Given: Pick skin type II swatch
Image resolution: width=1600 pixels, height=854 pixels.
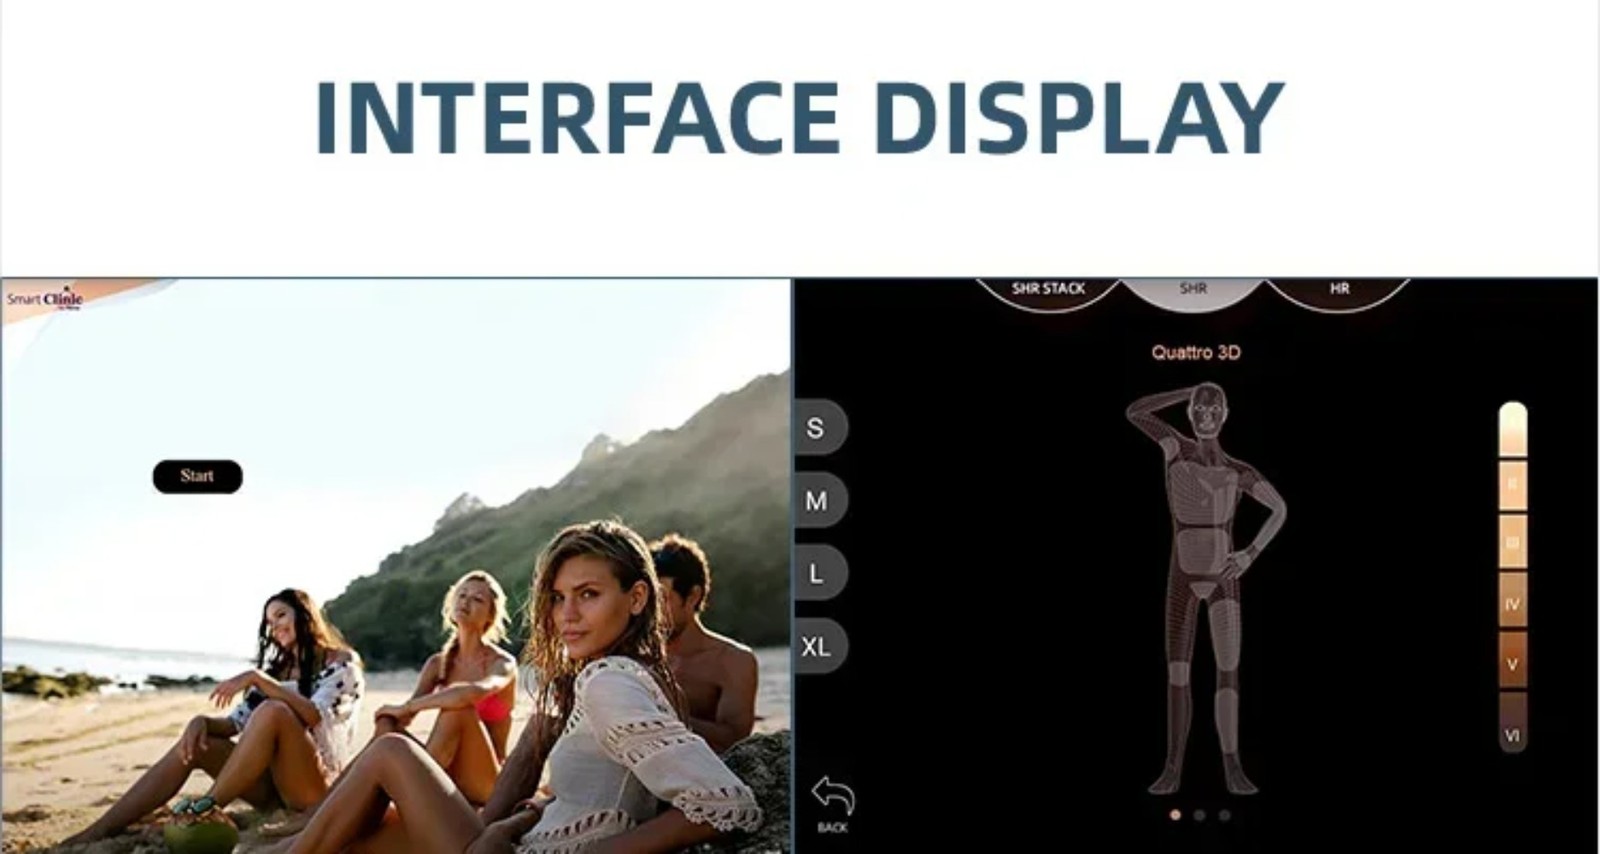Looking at the screenshot, I should [1513, 486].
